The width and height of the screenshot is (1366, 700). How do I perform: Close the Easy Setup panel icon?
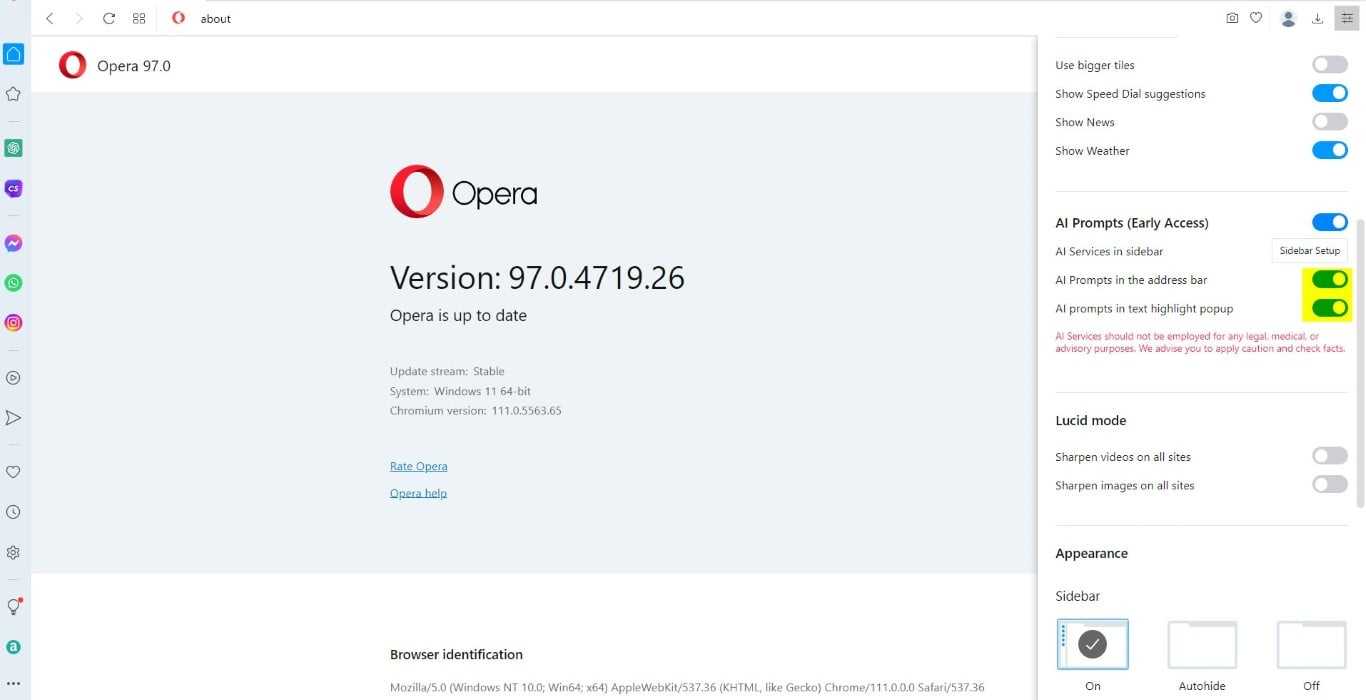[1347, 18]
